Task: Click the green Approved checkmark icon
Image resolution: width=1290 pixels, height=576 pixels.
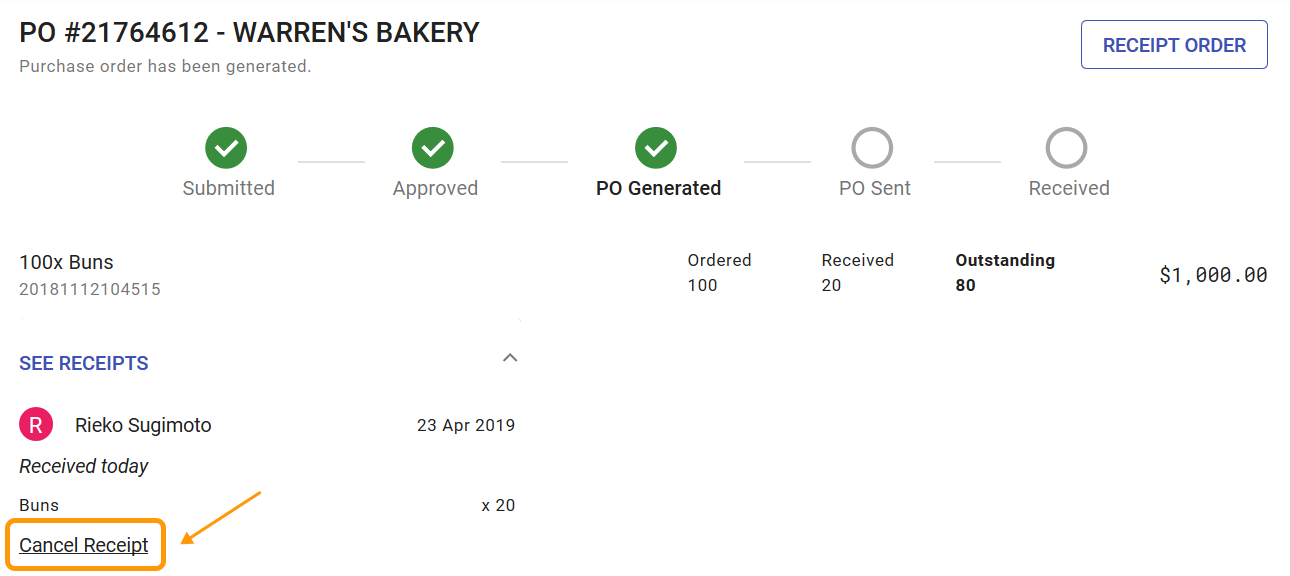Action: (x=434, y=147)
